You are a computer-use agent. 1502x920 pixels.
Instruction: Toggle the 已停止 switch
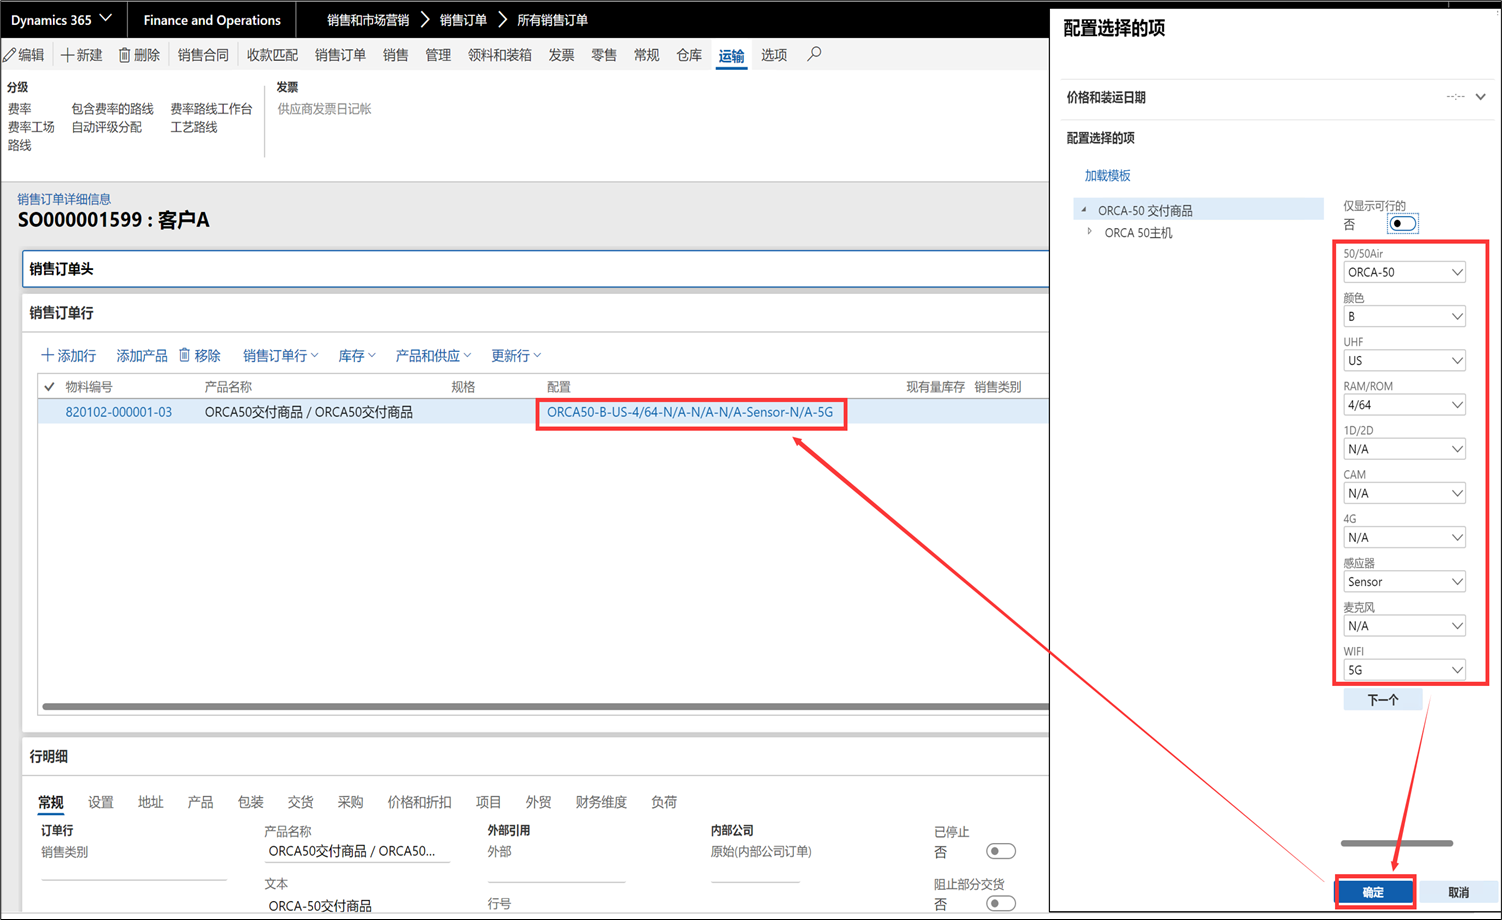click(1000, 852)
